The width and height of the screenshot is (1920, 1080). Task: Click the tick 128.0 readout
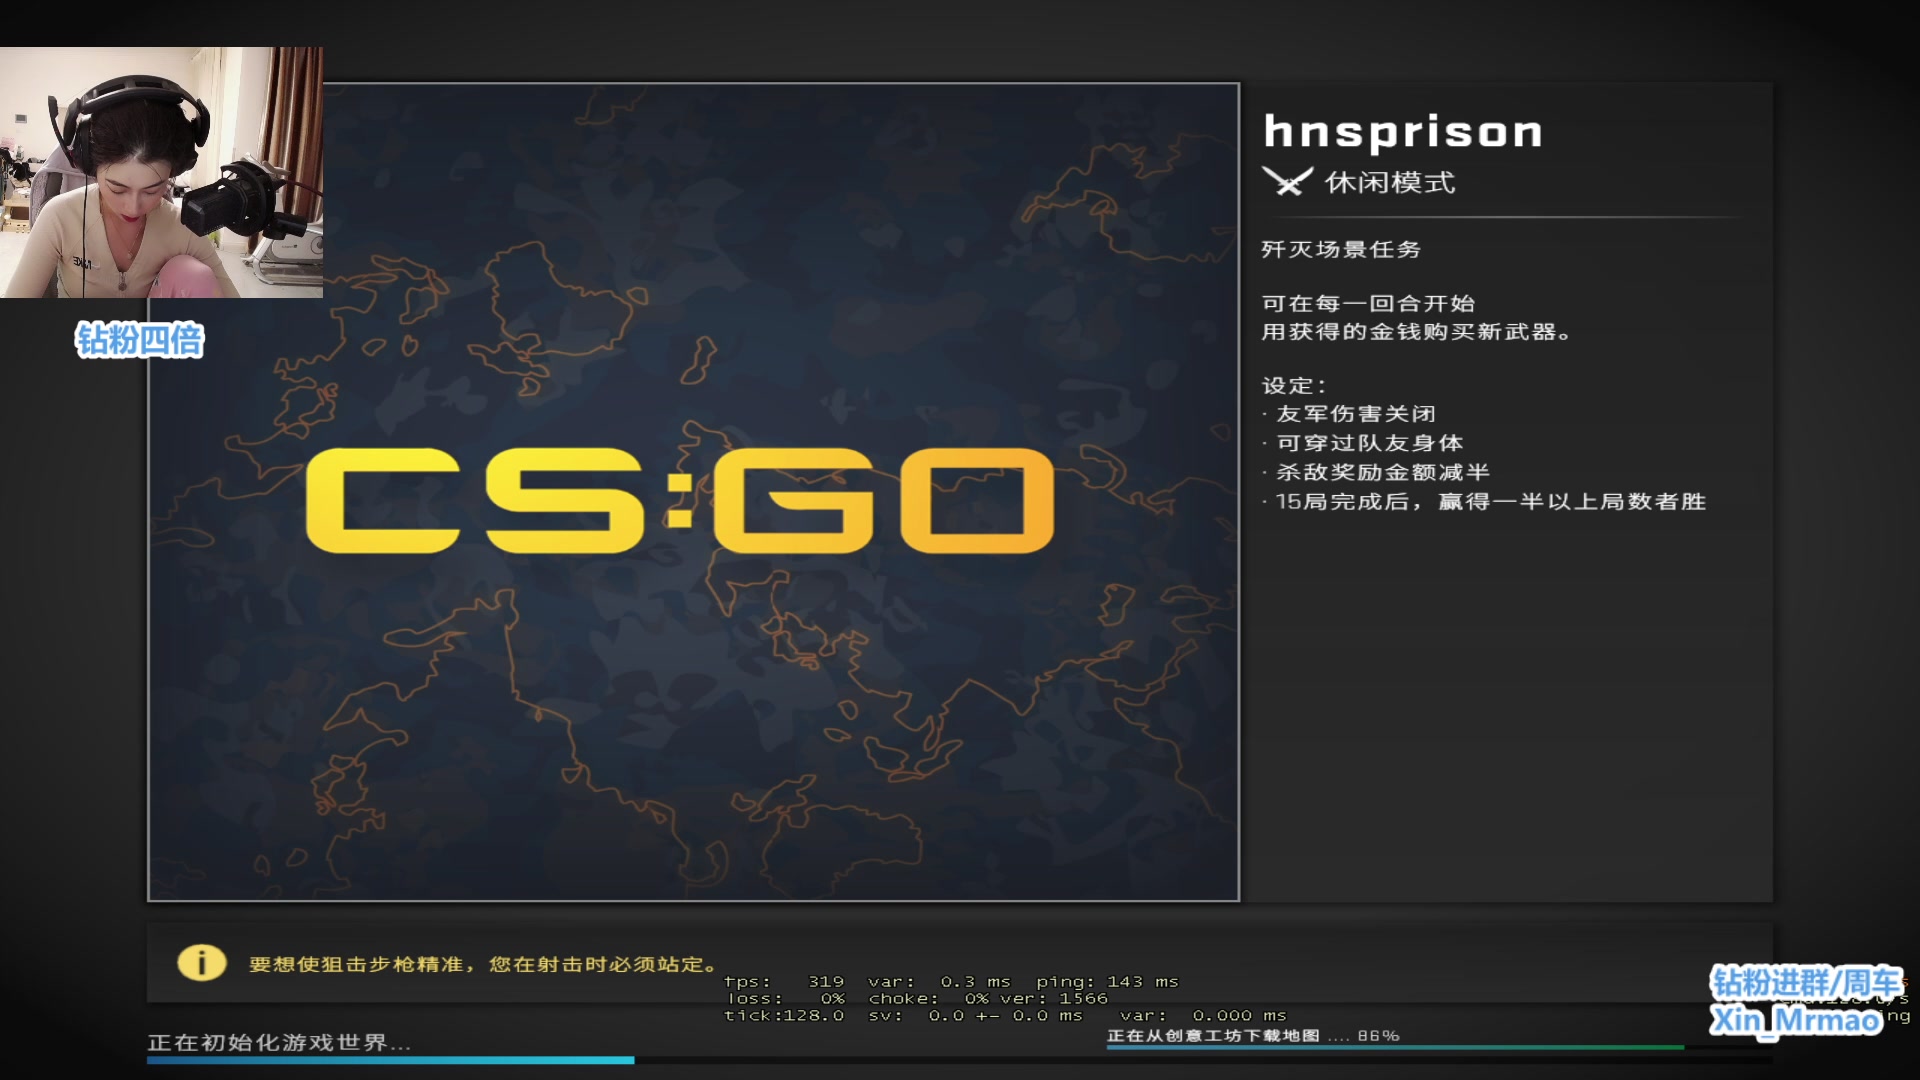[784, 1015]
